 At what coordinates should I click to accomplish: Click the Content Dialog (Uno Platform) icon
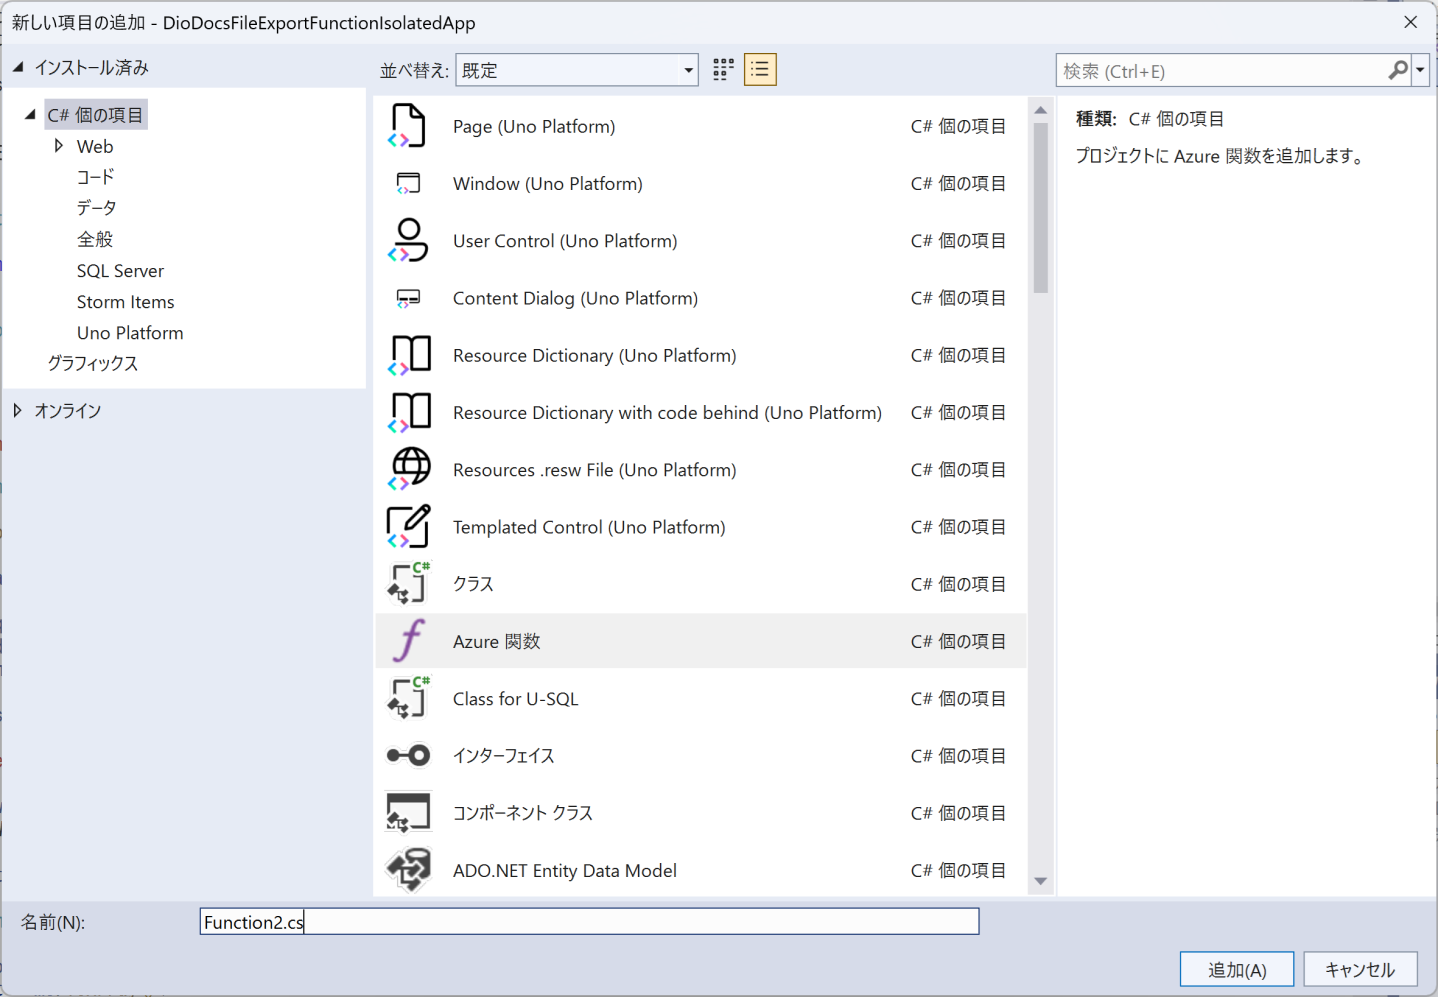point(408,298)
